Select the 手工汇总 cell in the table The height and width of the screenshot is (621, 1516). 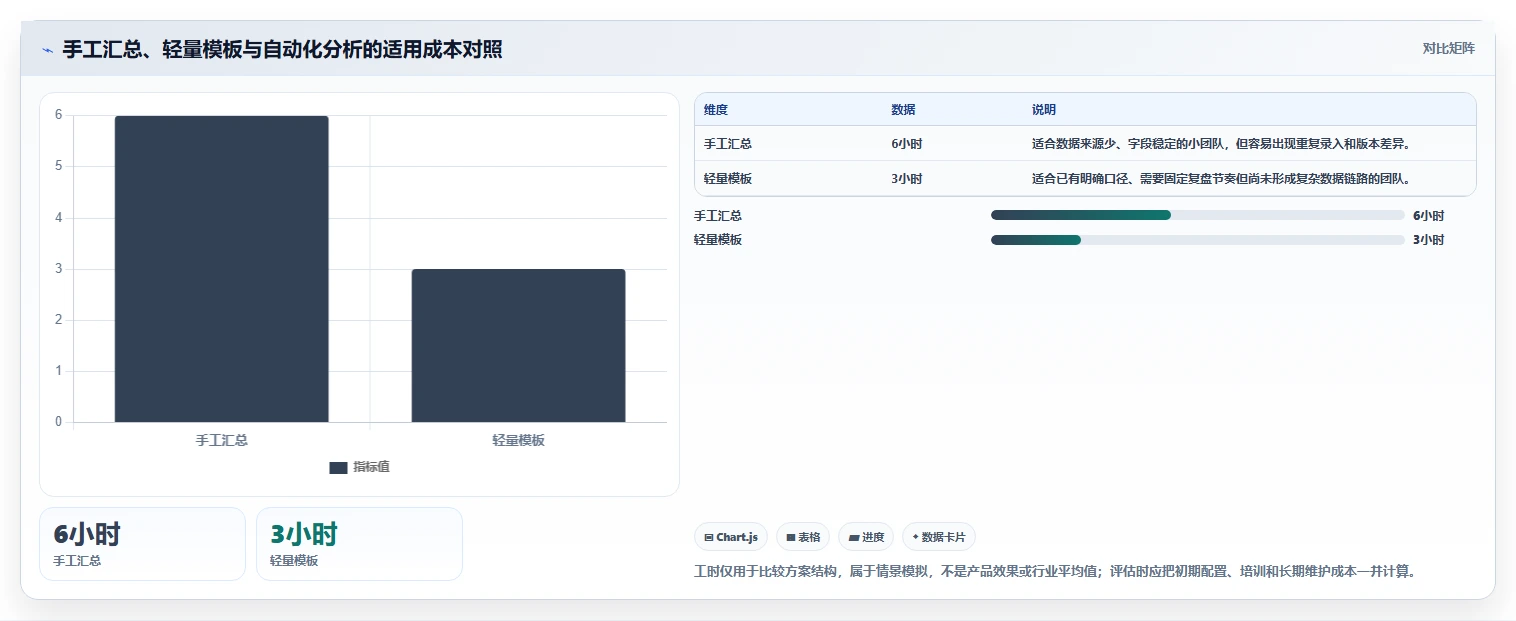(x=728, y=144)
